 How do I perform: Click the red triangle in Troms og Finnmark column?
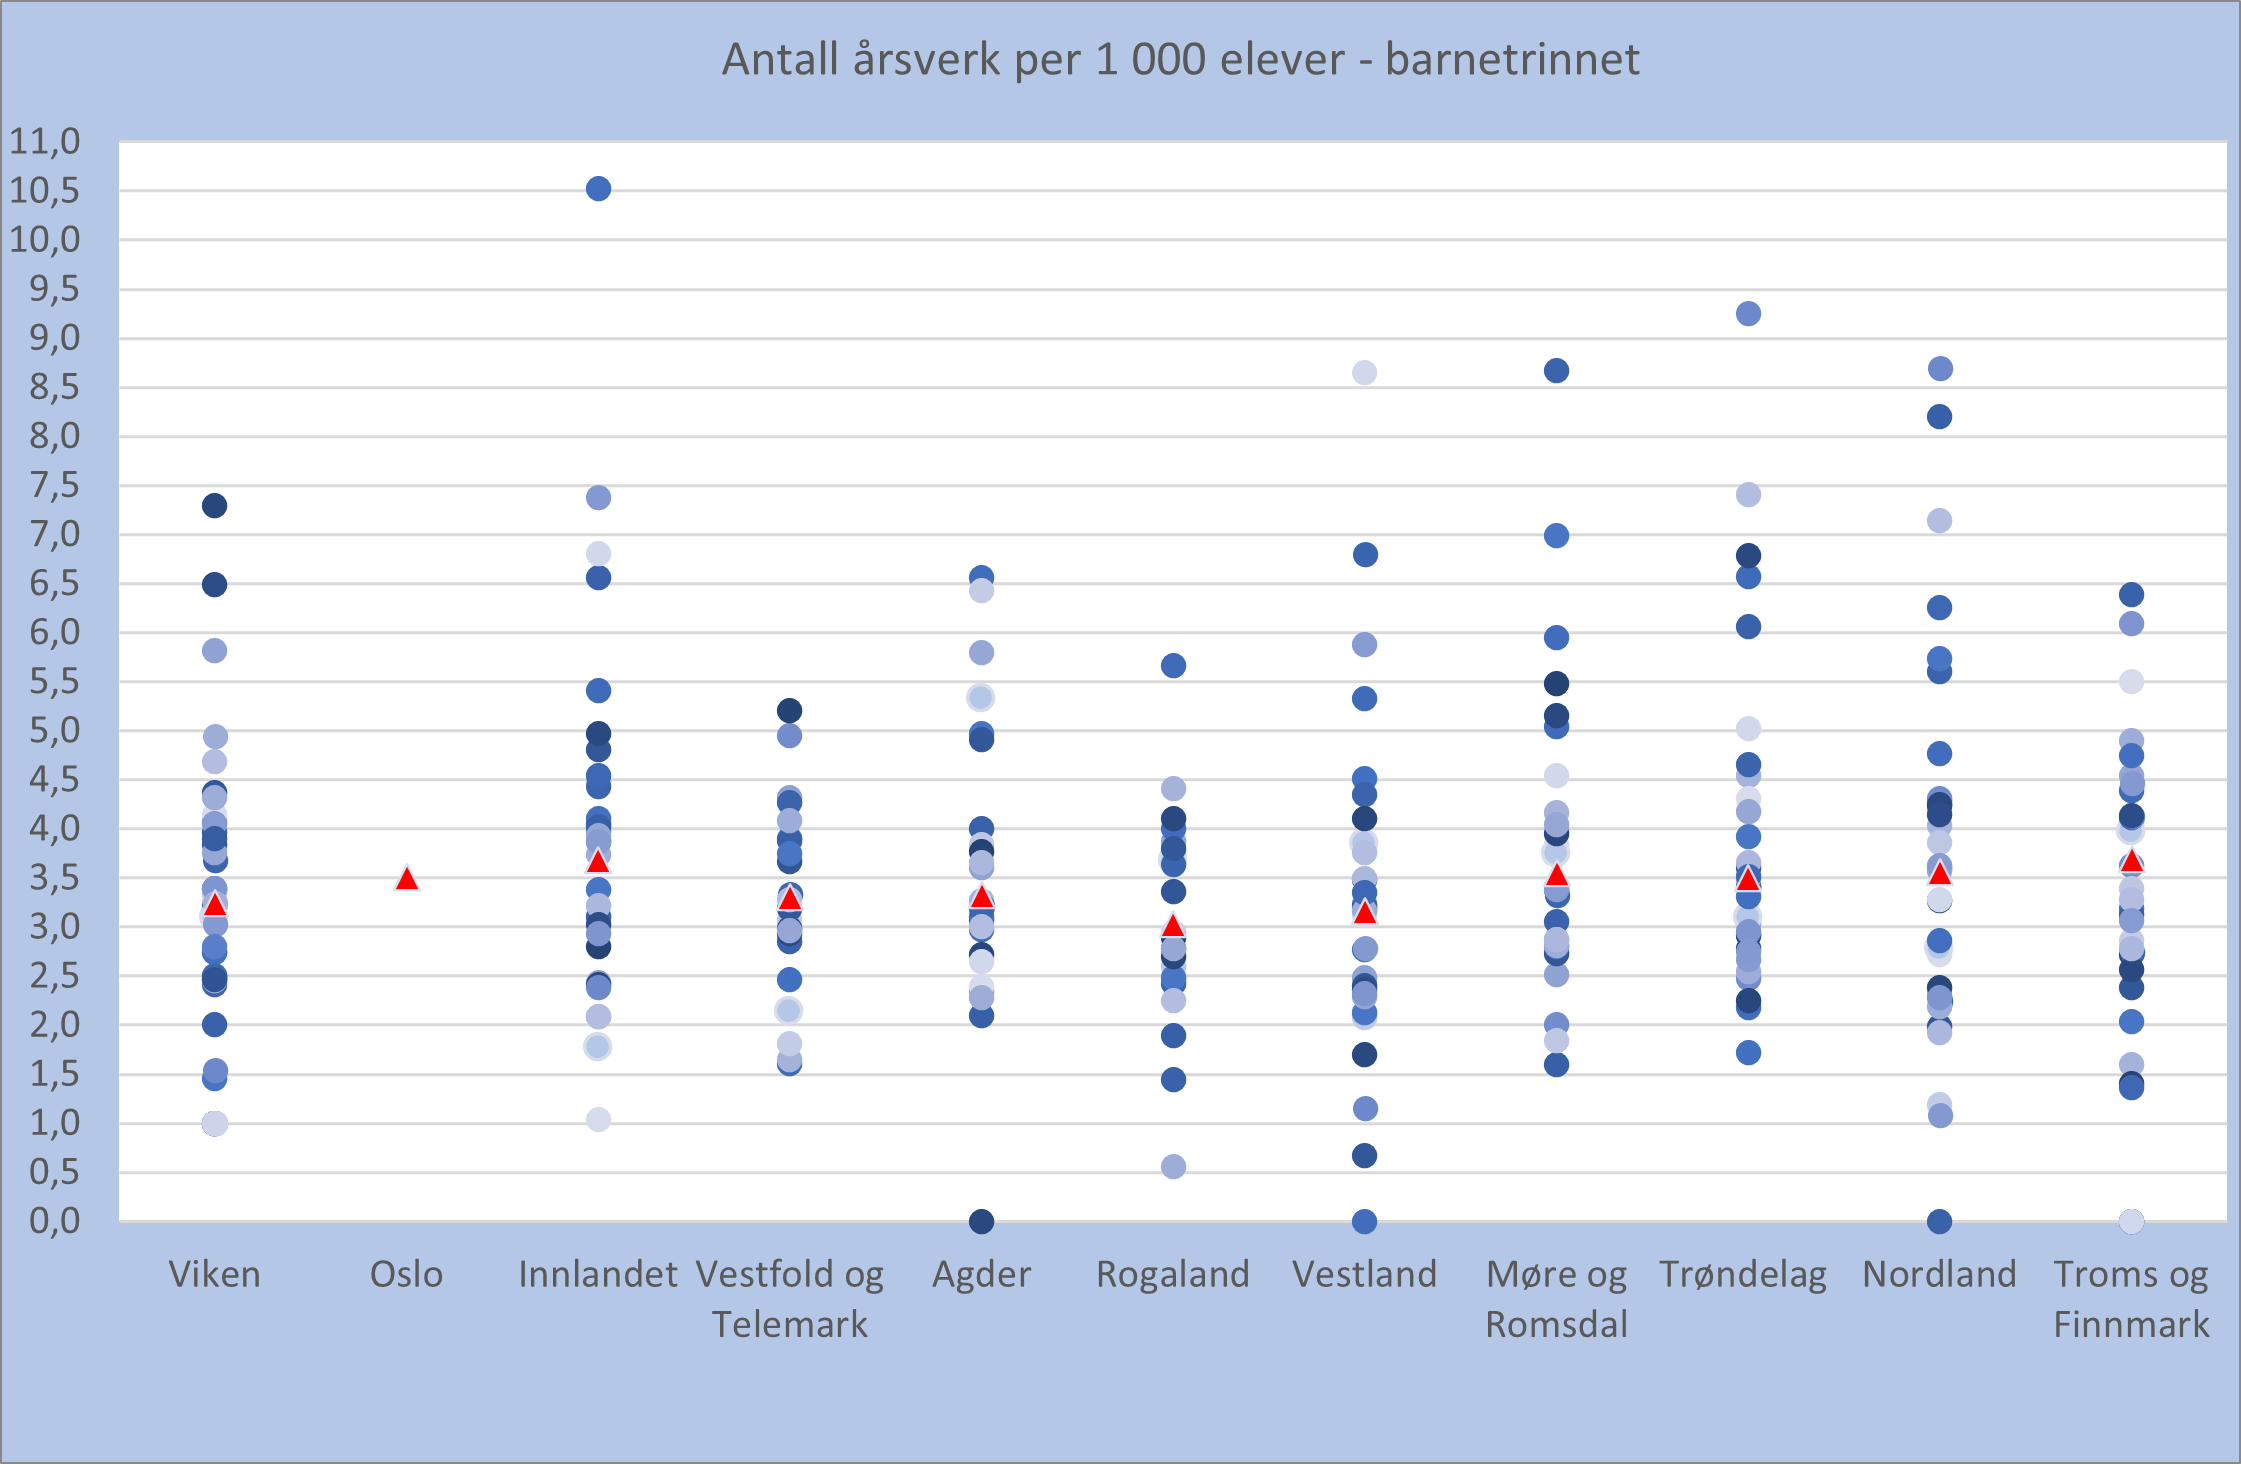[x=2131, y=861]
